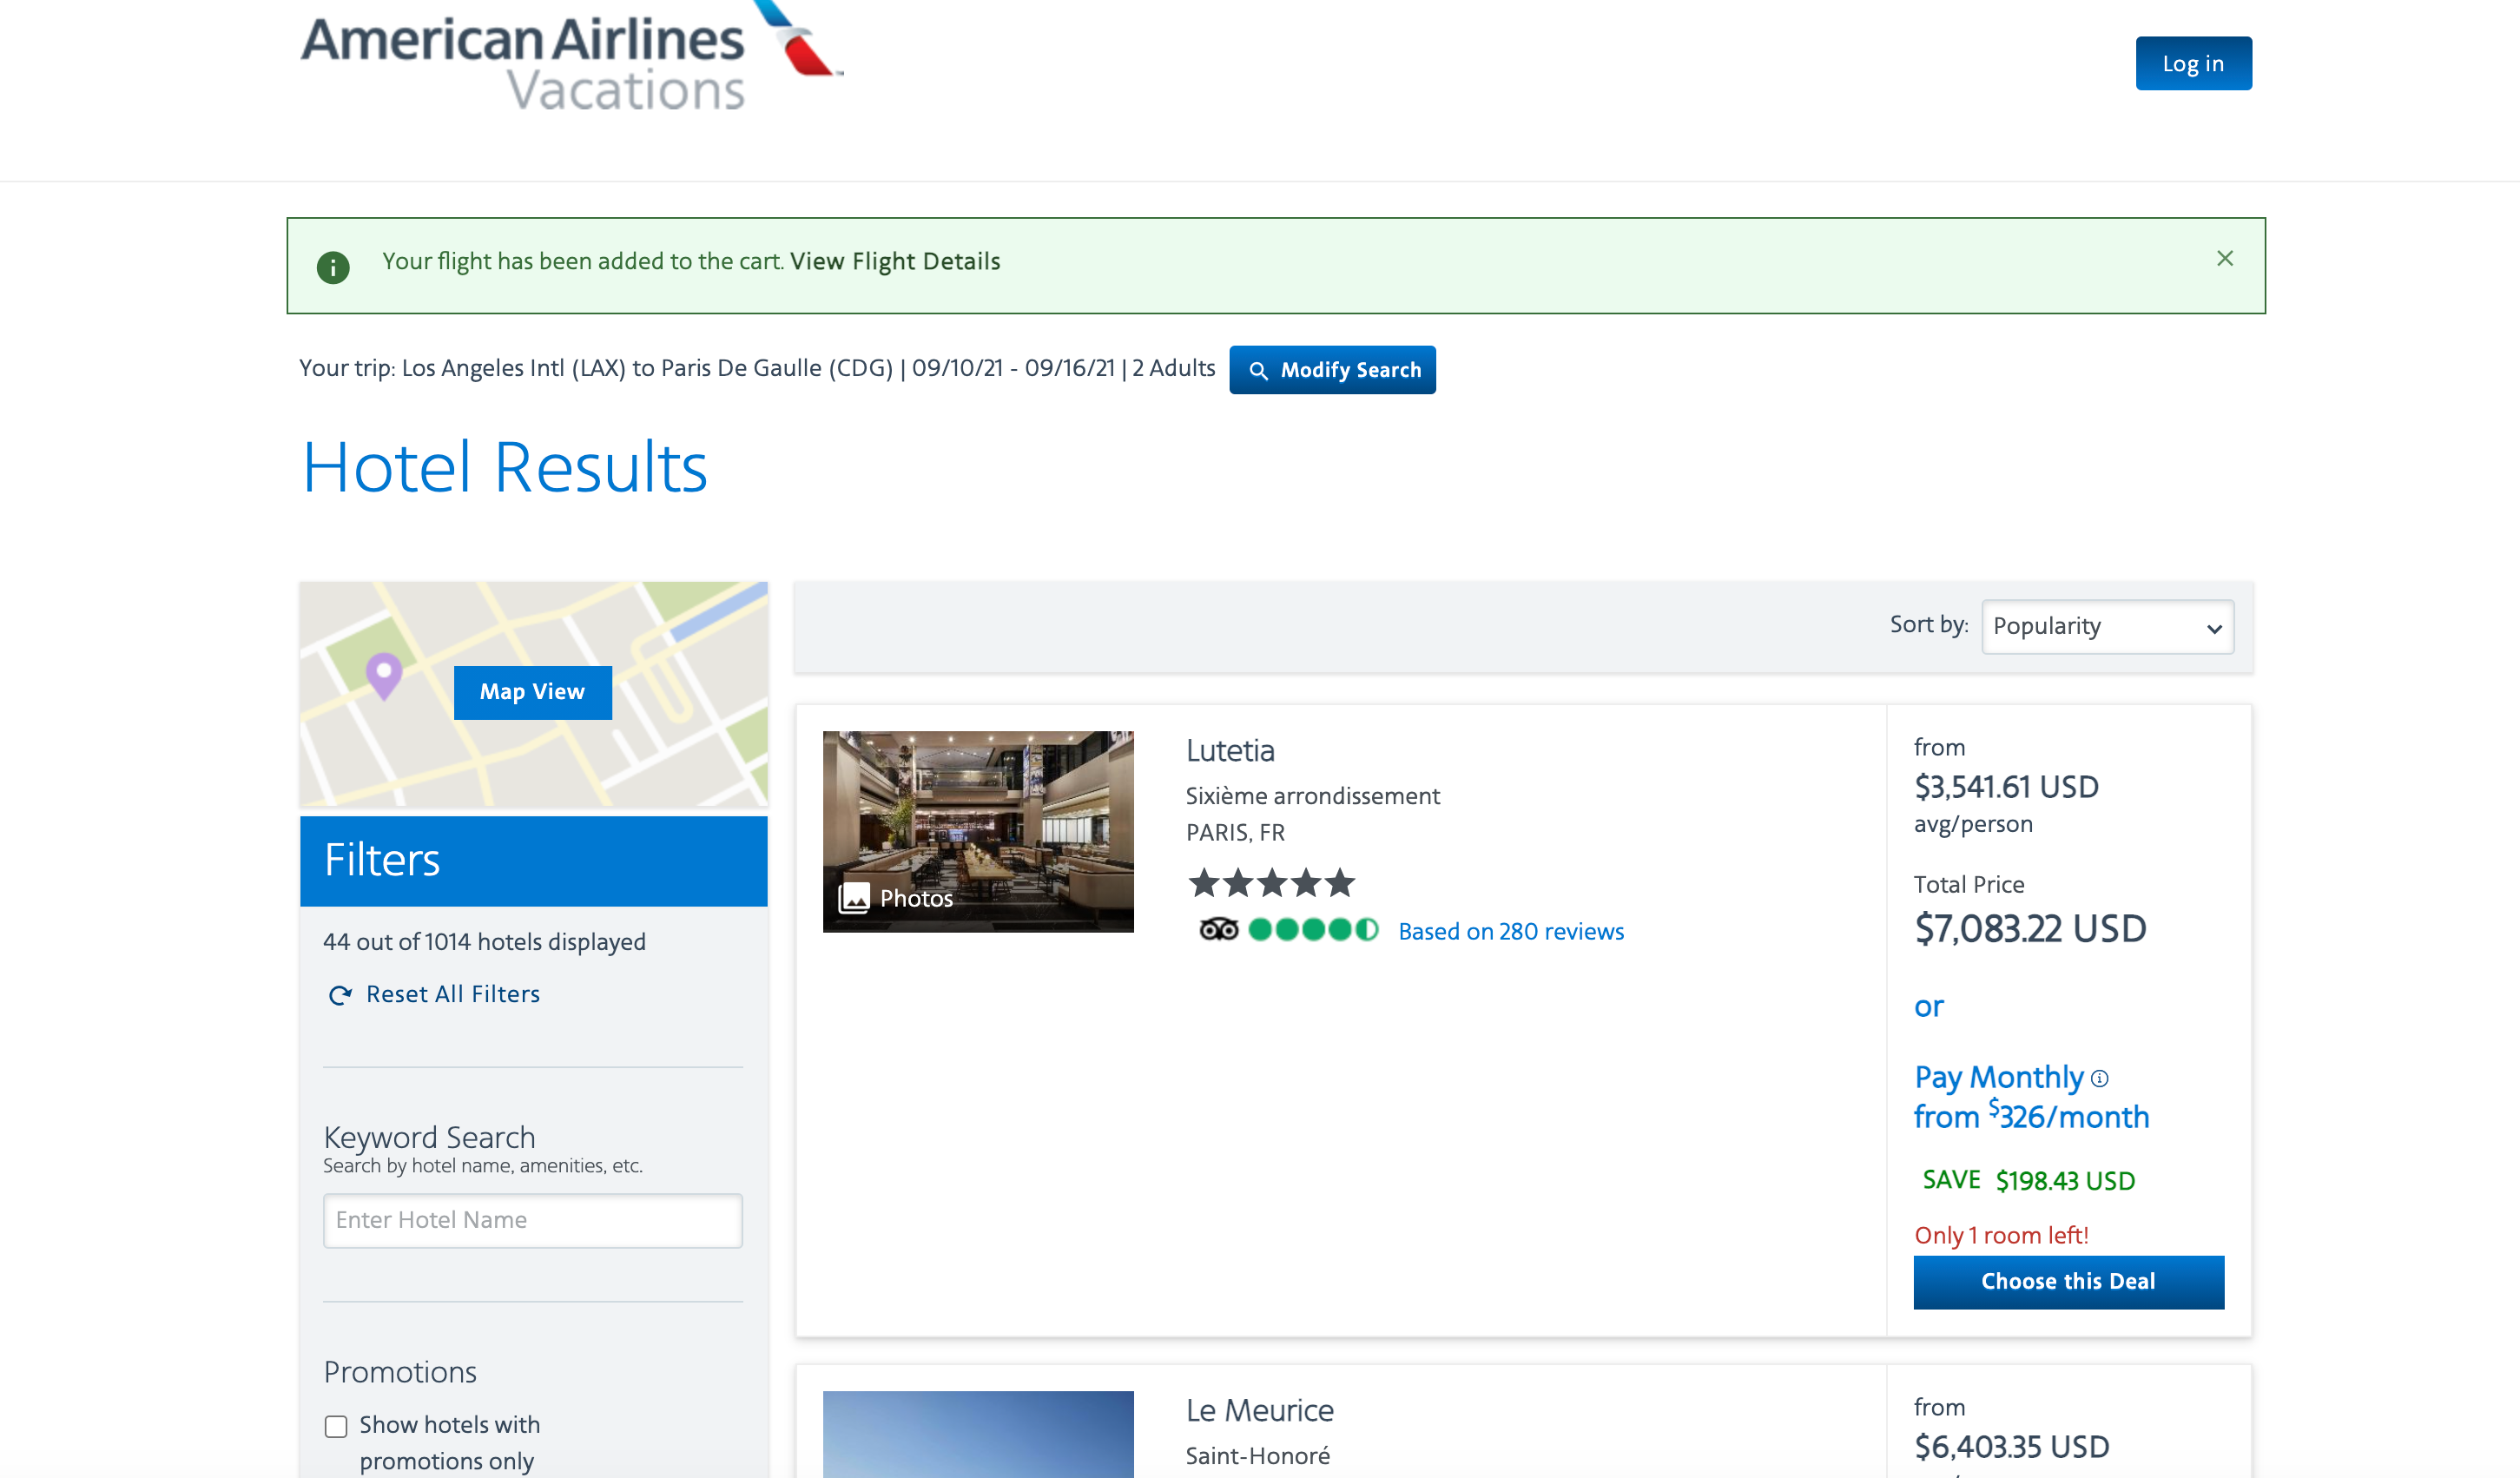The width and height of the screenshot is (2520, 1478).
Task: Click the Modify Search button
Action: click(1332, 369)
